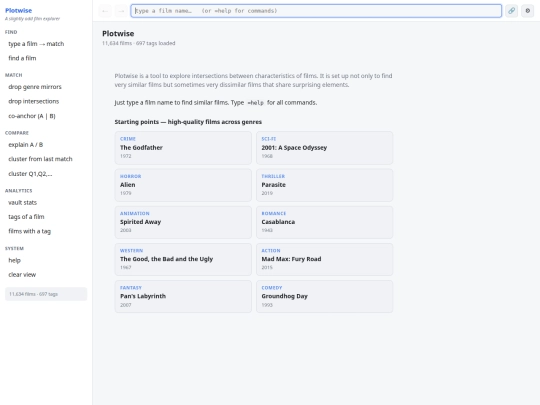Open The Godfather crime card

coord(183,148)
